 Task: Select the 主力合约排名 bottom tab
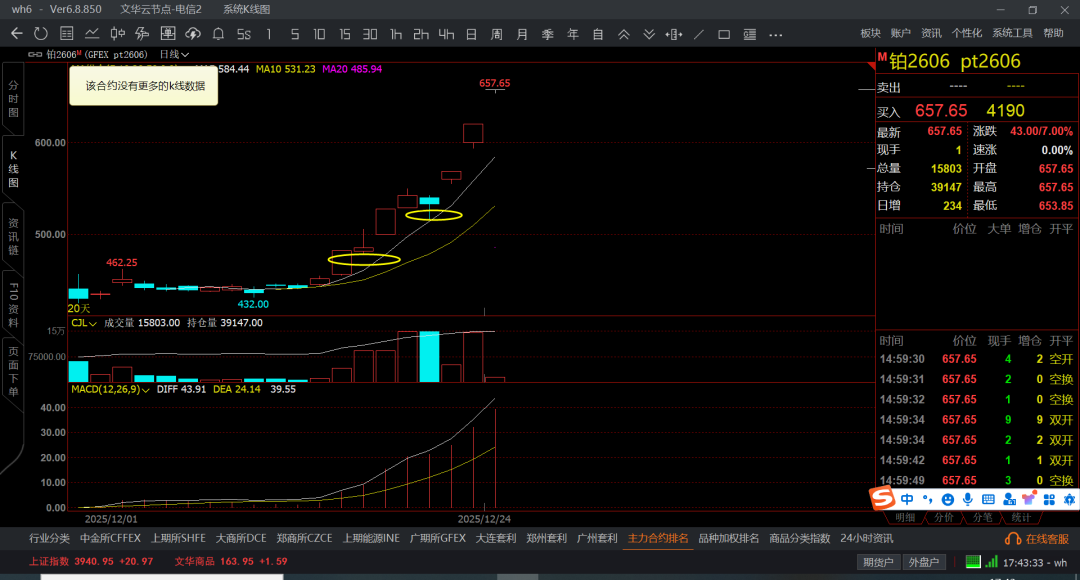click(658, 539)
